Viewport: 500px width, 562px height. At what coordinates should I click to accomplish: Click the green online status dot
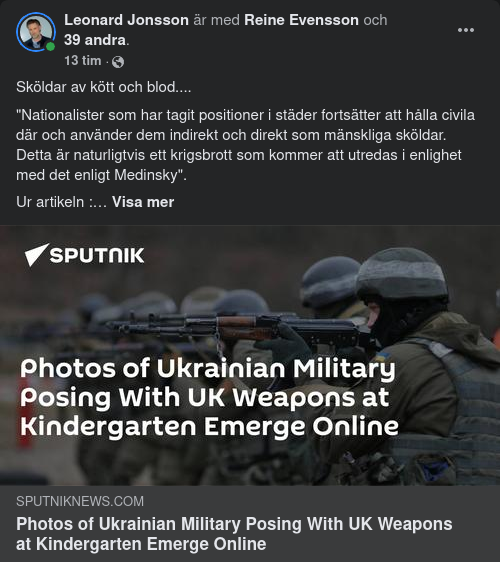[51, 47]
